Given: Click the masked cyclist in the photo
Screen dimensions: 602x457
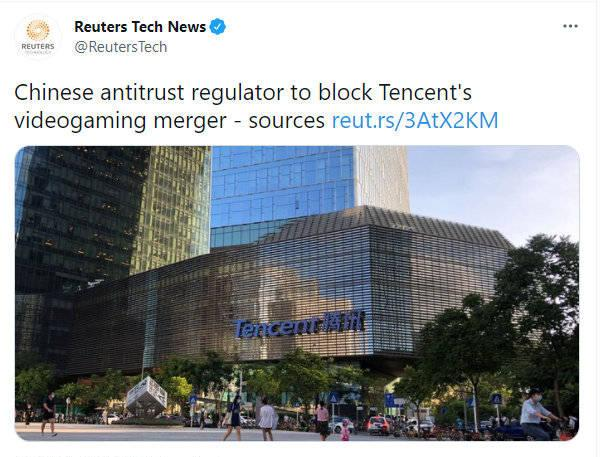Looking at the screenshot, I should [536, 414].
